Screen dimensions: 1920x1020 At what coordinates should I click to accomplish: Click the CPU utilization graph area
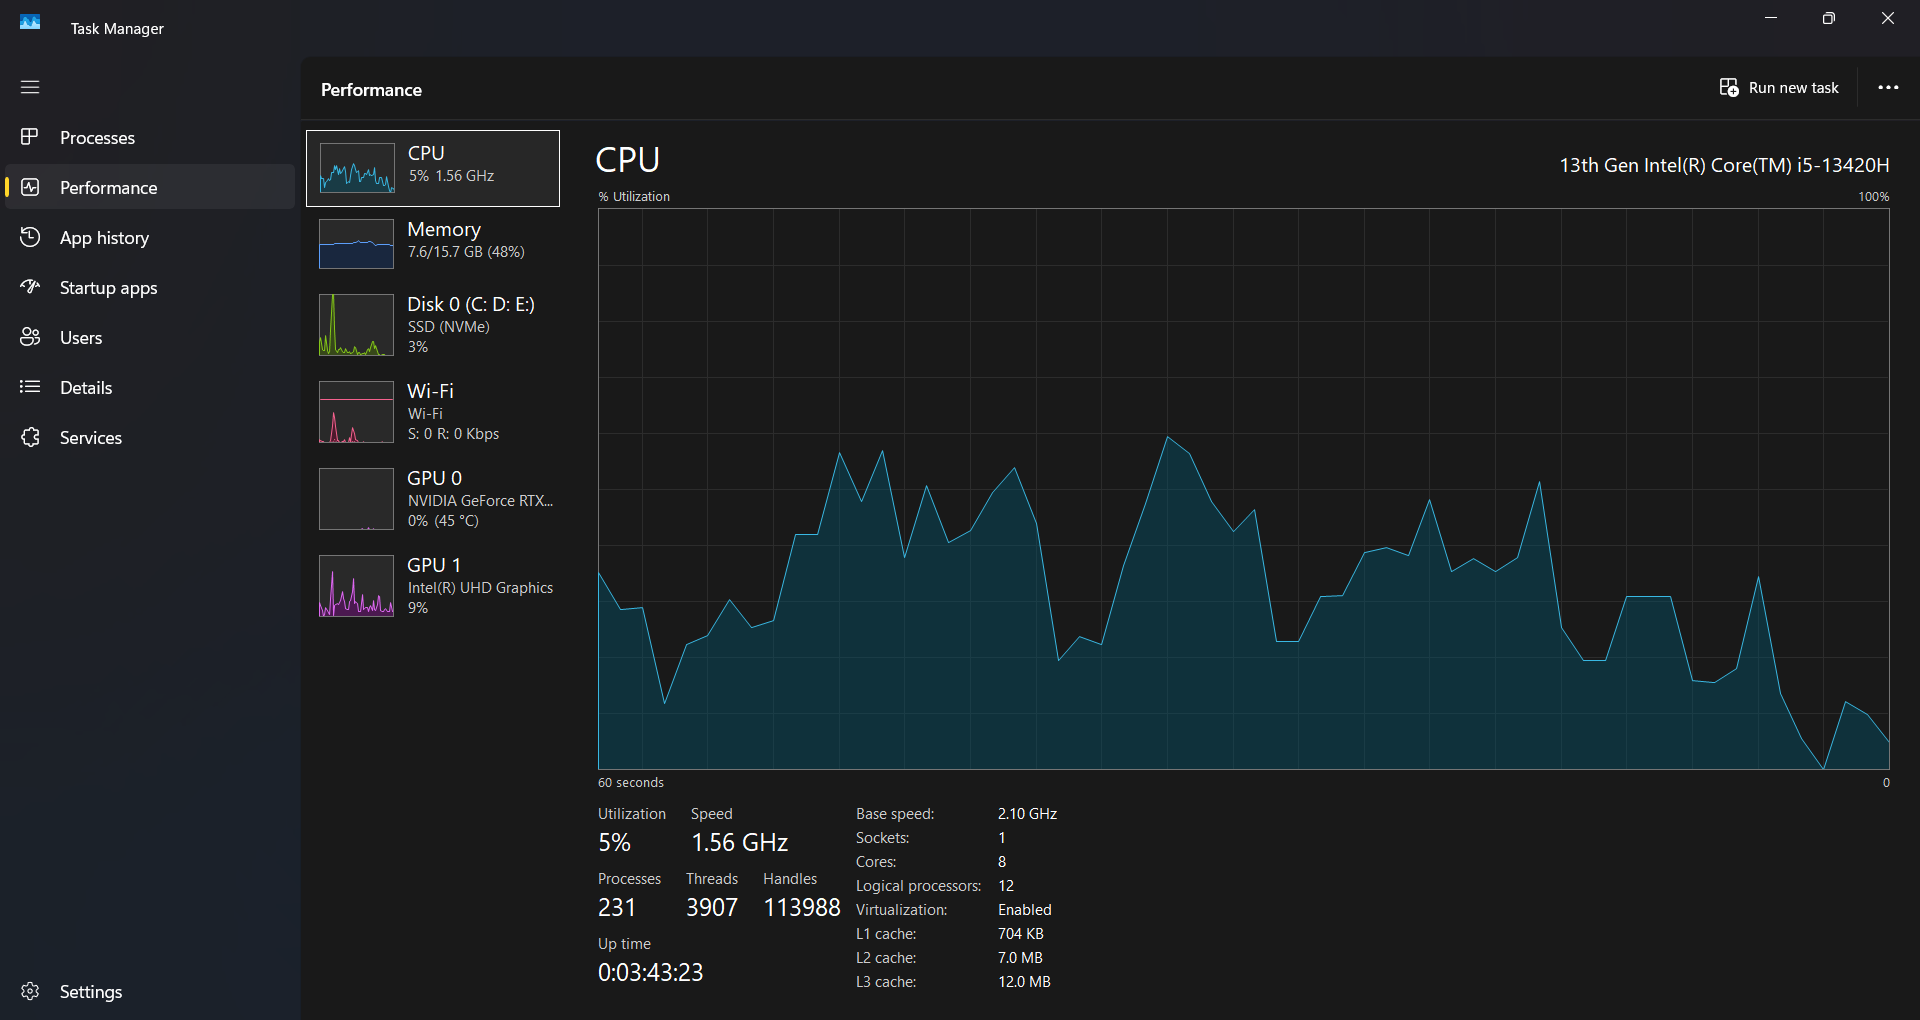[x=1243, y=489]
